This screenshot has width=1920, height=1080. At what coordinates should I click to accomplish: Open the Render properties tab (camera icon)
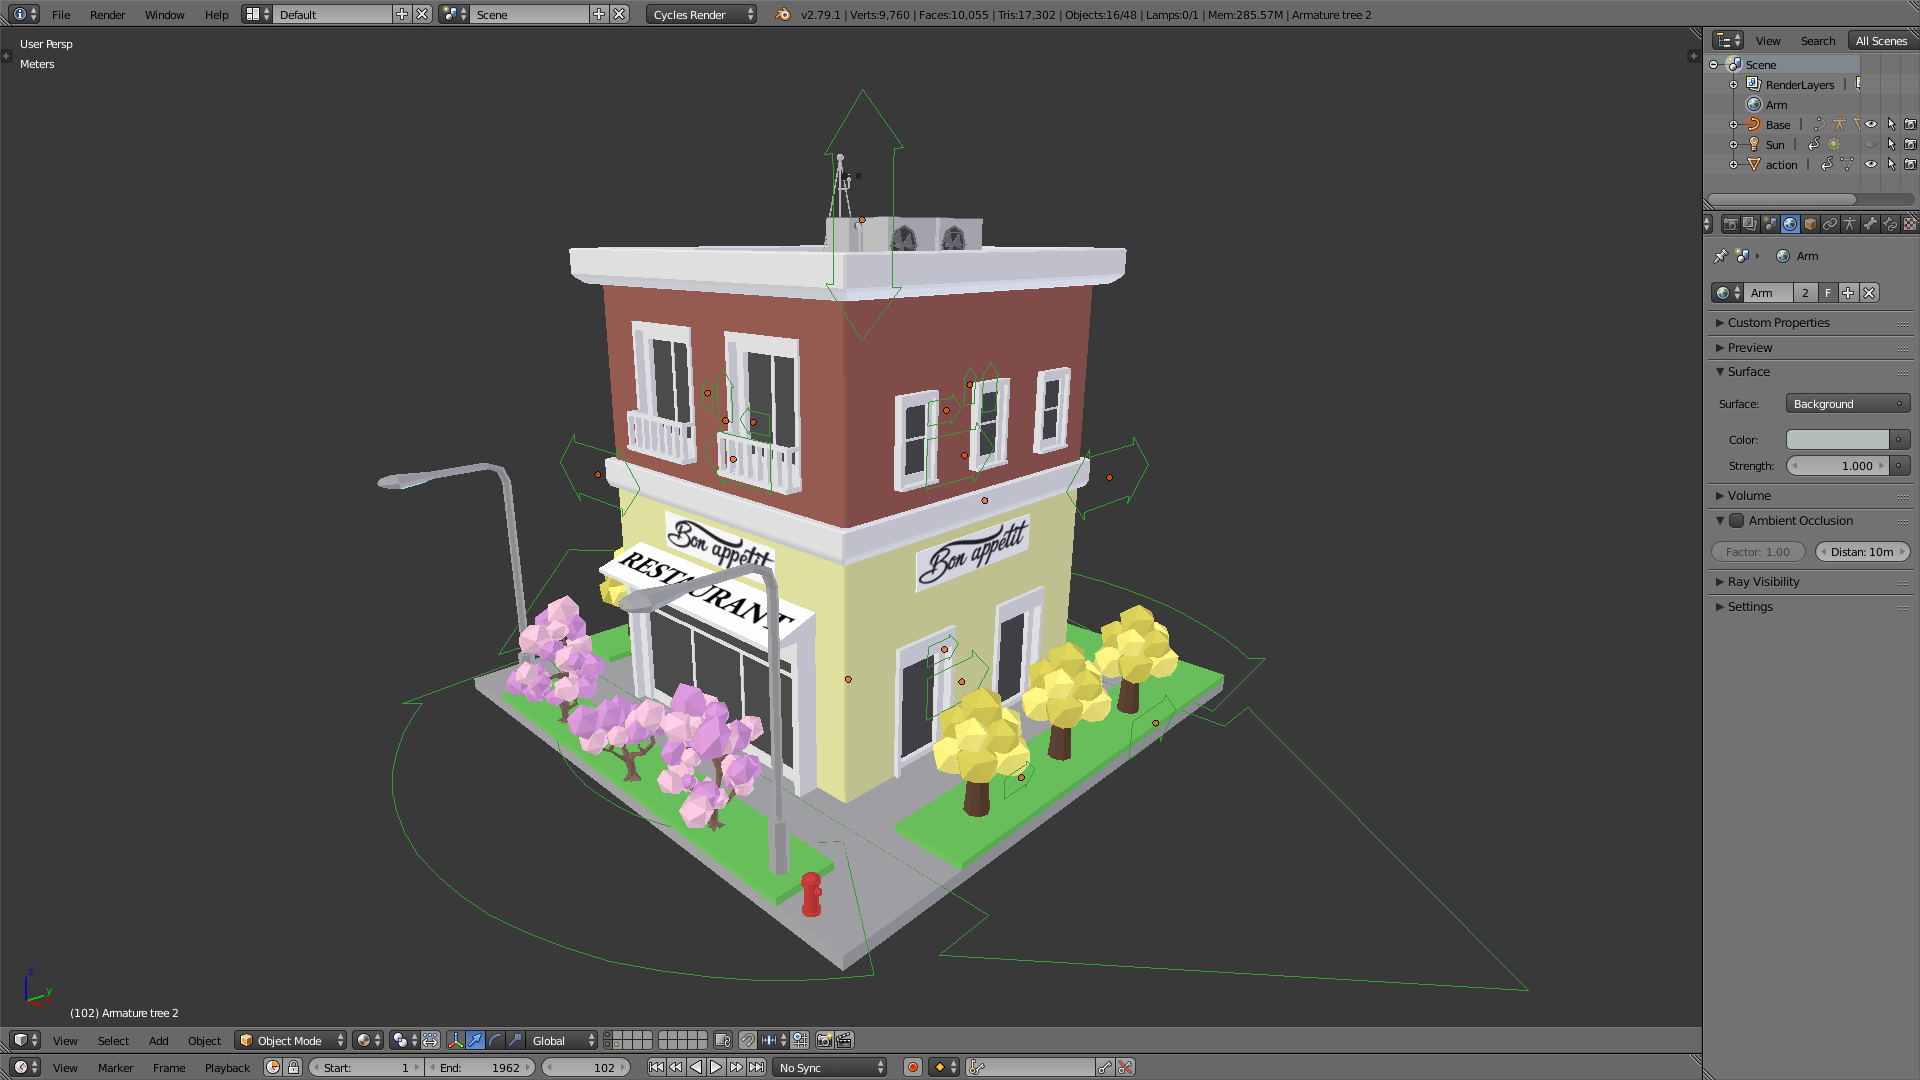[x=1731, y=224]
